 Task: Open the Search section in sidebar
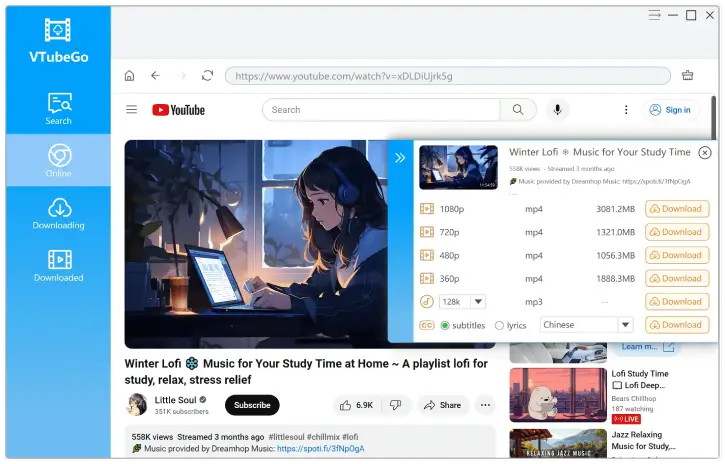click(59, 109)
